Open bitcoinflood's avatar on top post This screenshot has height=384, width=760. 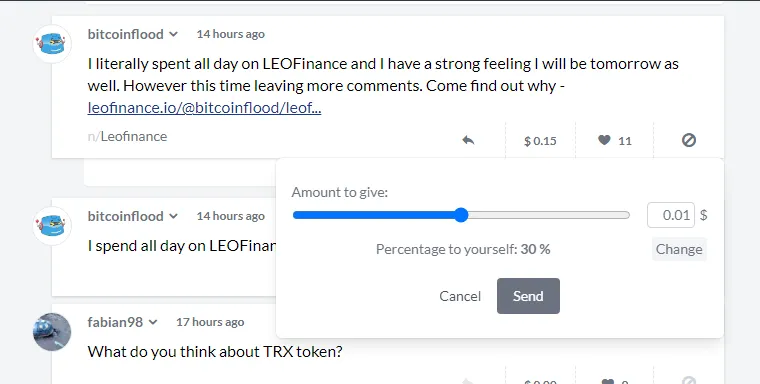(52, 44)
